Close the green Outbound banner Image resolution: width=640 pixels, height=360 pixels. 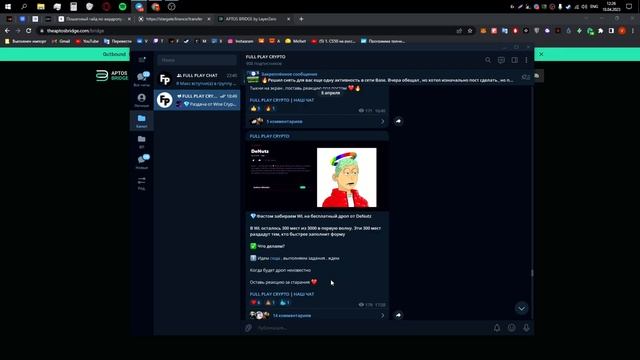tap(541, 54)
